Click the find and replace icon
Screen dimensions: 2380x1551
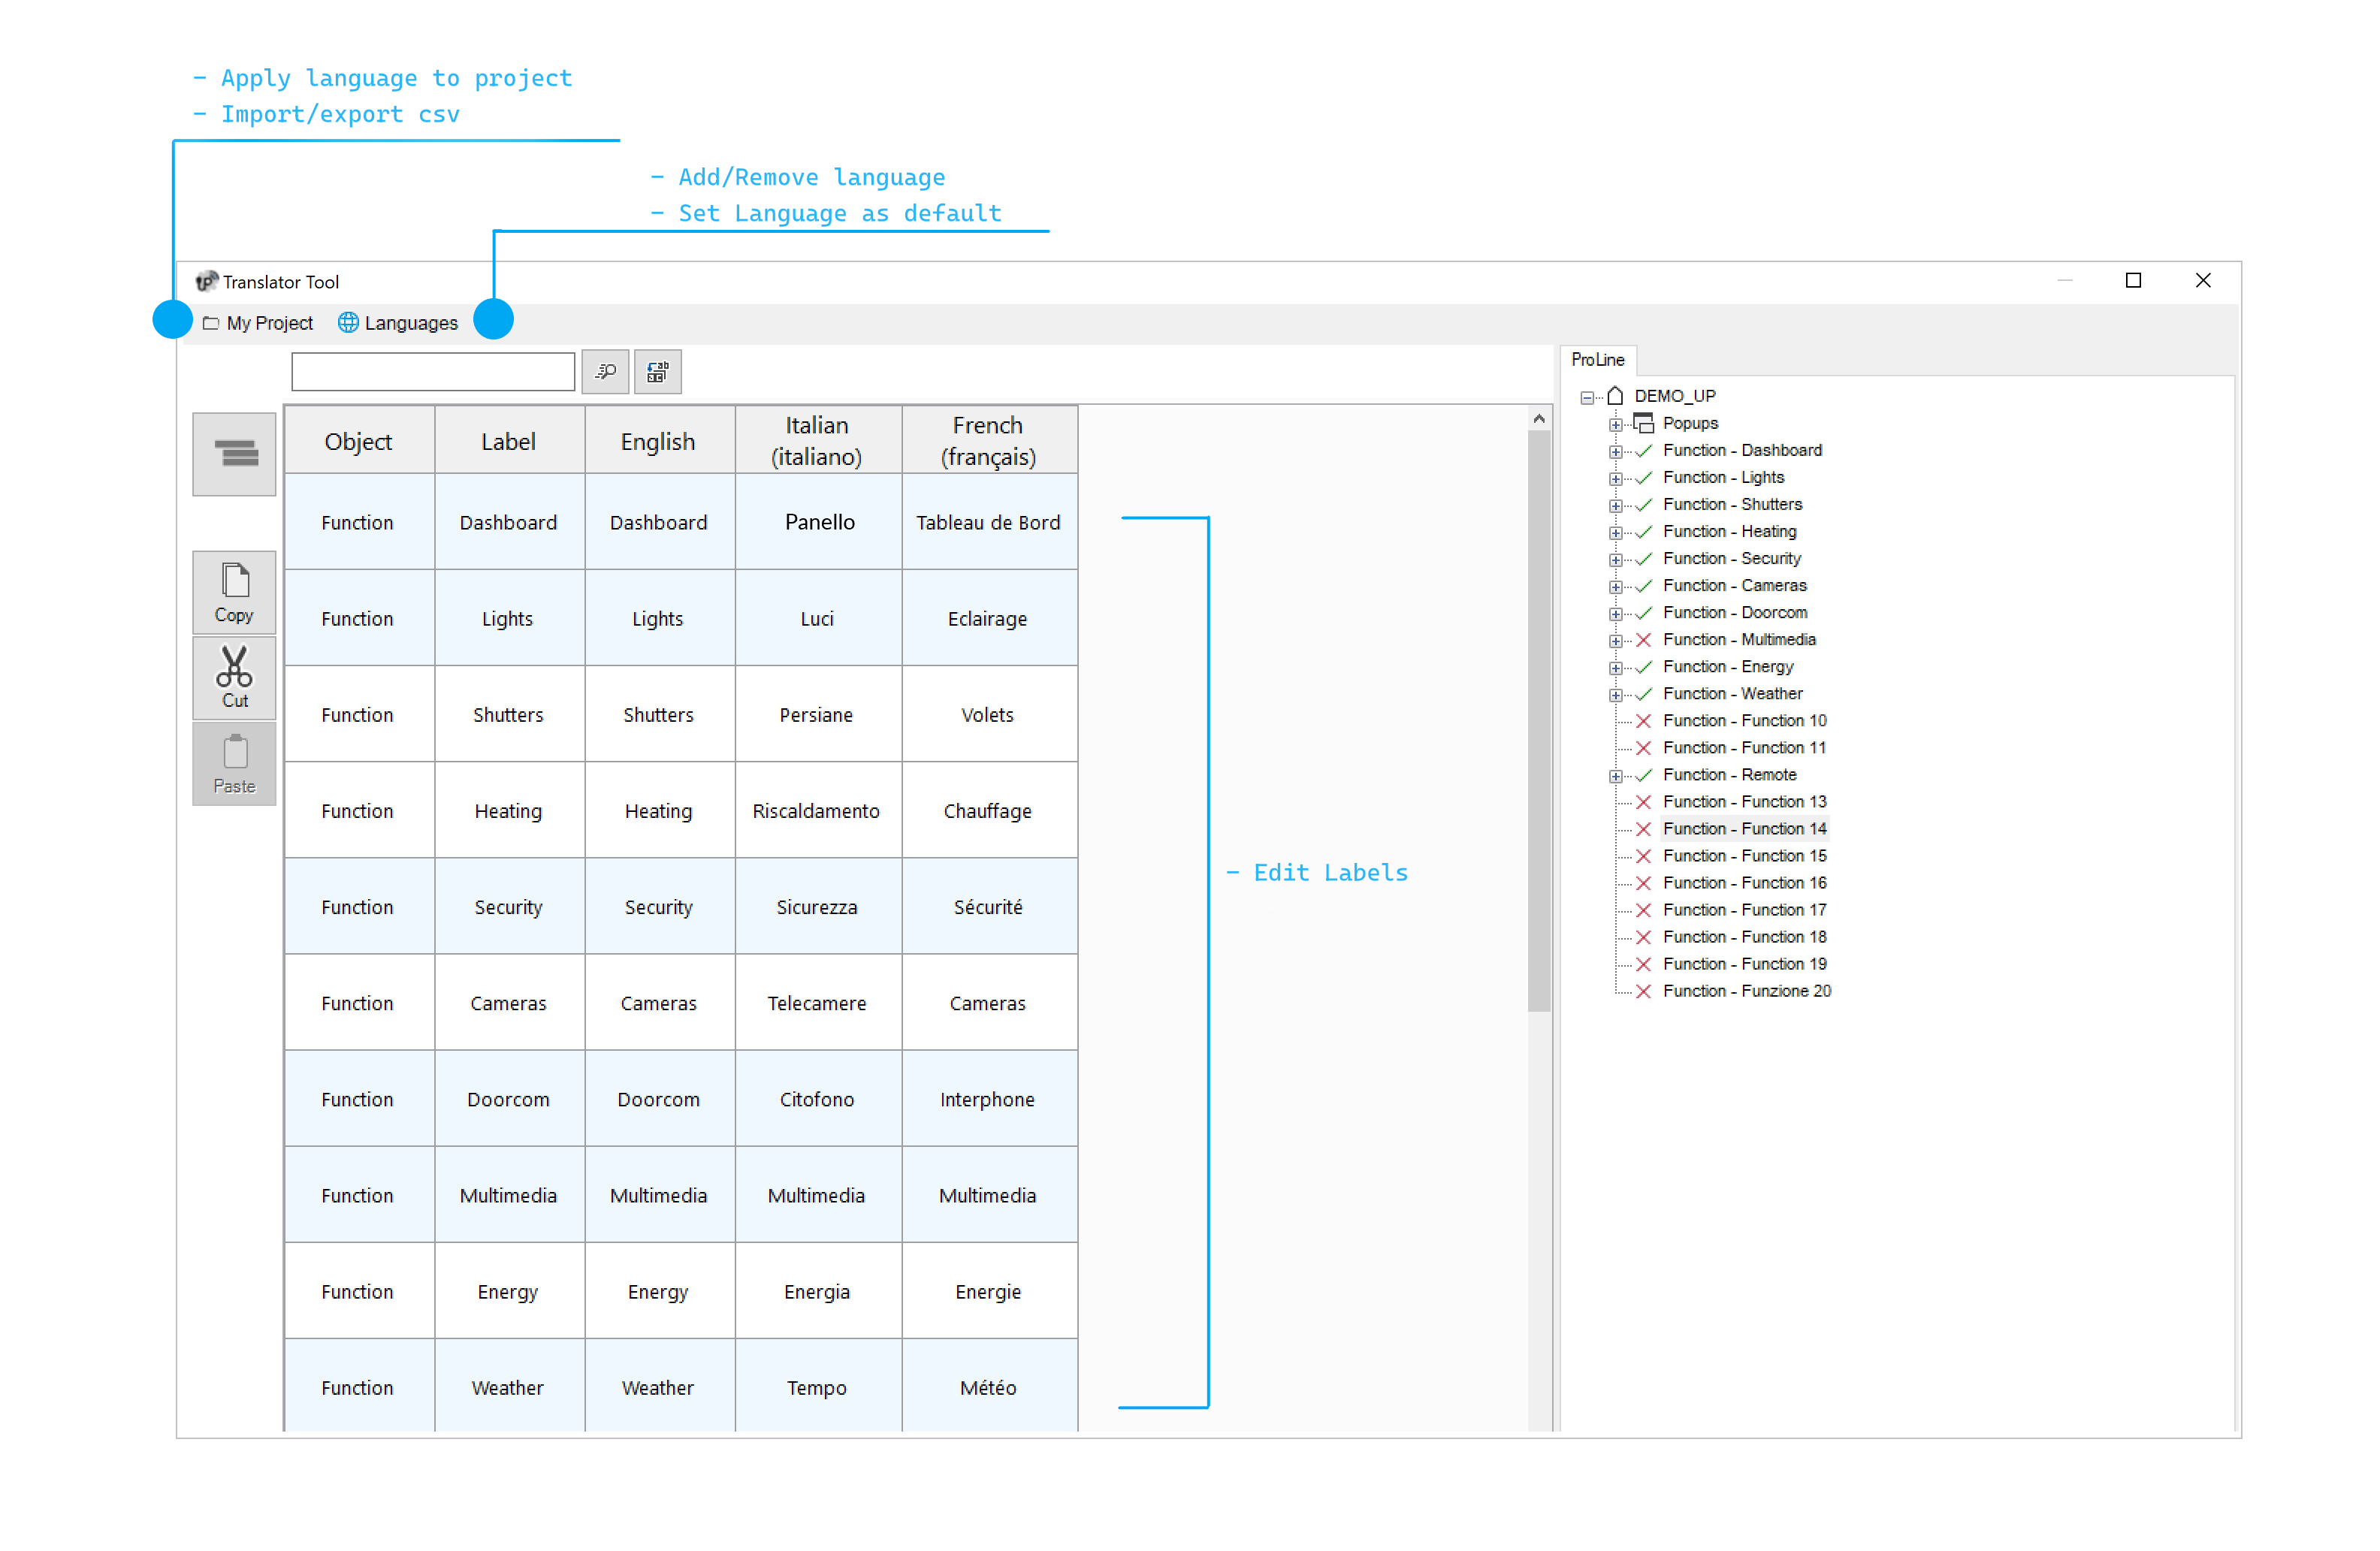657,372
